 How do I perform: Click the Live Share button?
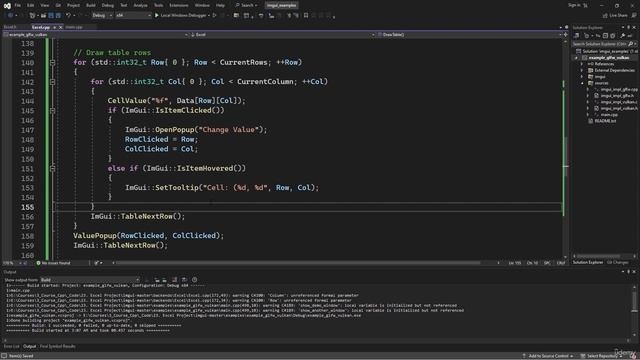[615, 16]
